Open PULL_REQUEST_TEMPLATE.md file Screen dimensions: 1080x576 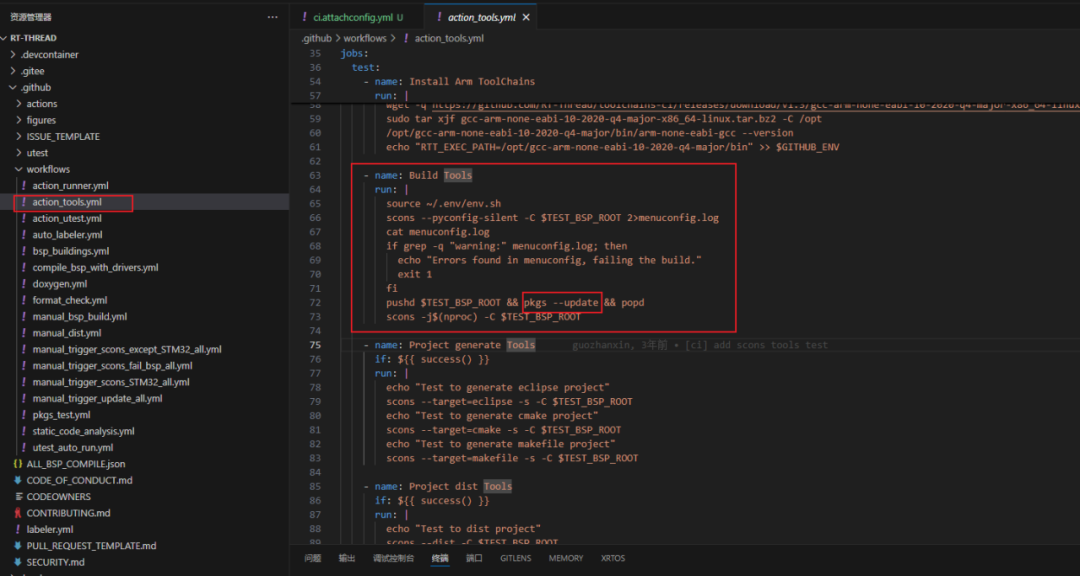pos(91,546)
